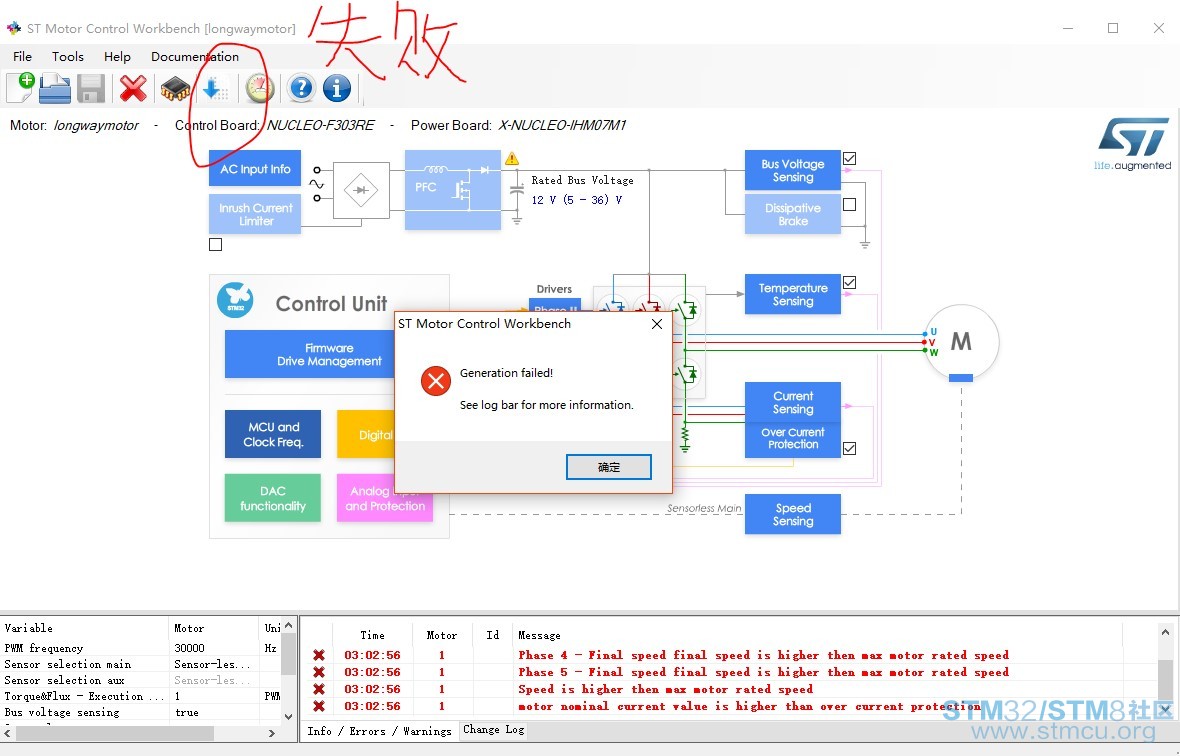This screenshot has height=756, width=1180.
Task: Click the error icon on the Phase 4 log row
Action: click(319, 655)
